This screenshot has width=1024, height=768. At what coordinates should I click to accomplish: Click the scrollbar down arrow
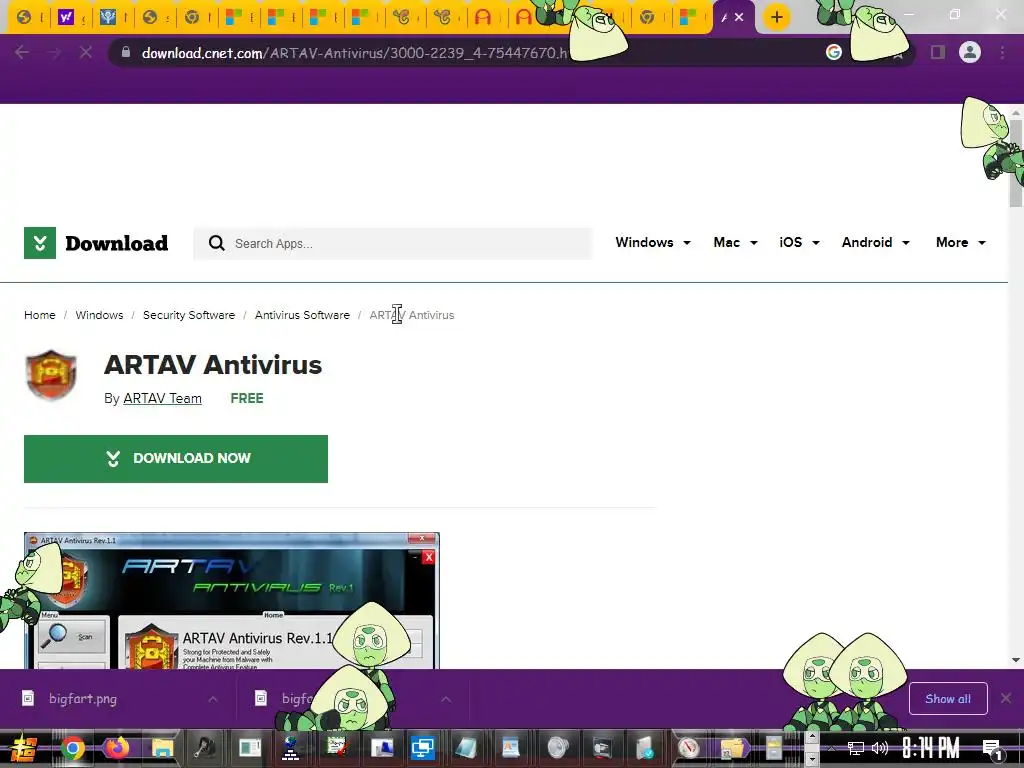click(1016, 660)
